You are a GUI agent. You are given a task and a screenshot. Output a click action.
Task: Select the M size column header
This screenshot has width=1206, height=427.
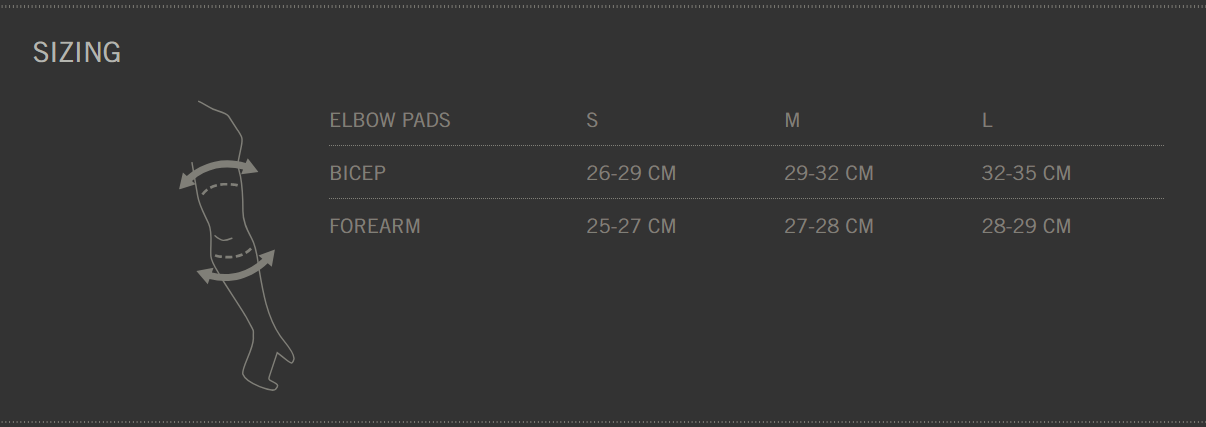pos(792,120)
